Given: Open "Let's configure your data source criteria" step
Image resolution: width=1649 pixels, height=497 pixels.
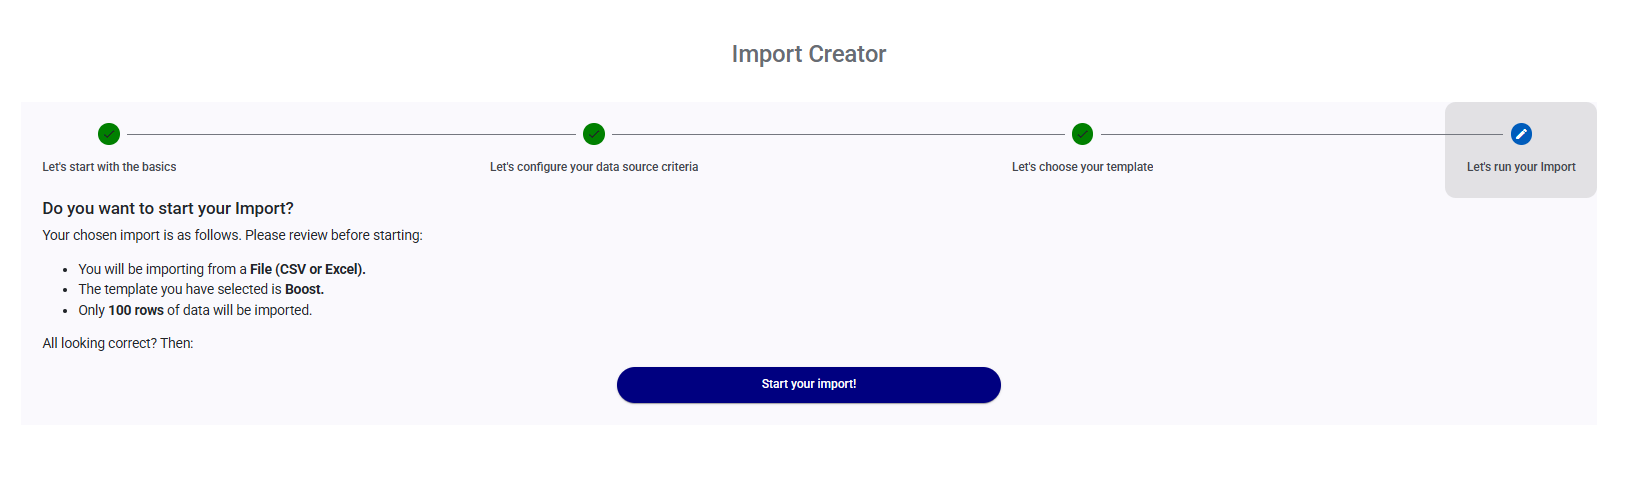Looking at the screenshot, I should click(594, 167).
